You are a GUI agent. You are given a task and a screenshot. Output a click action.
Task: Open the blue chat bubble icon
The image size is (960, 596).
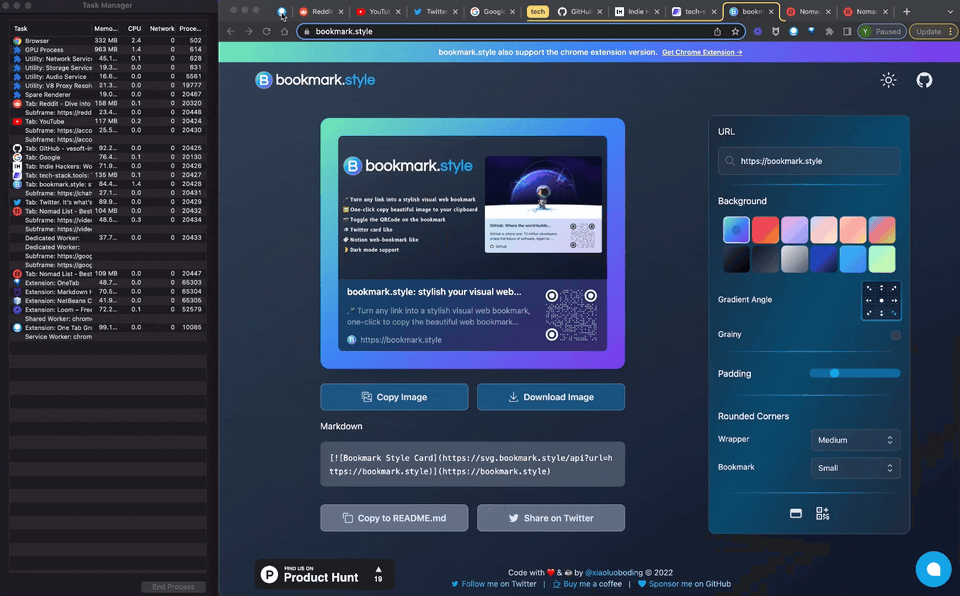(x=933, y=568)
